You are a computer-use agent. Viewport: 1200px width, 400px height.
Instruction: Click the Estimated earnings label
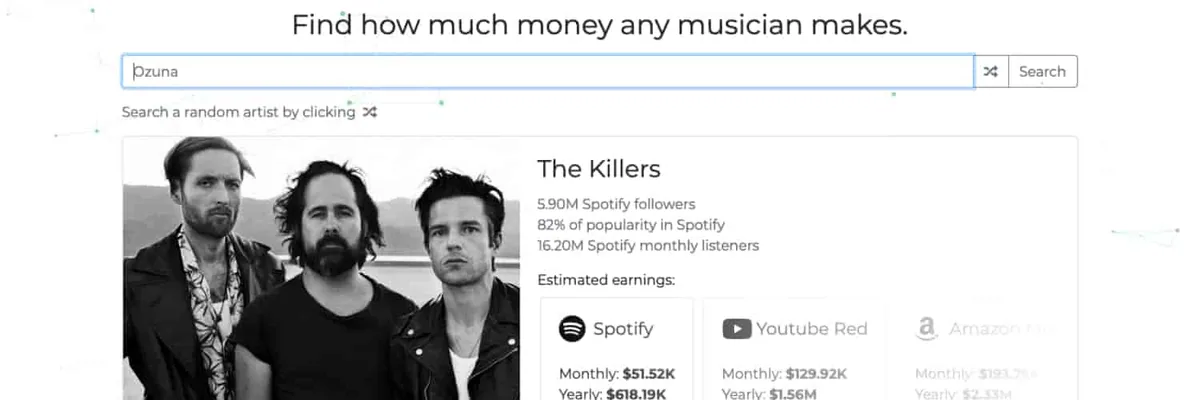(x=606, y=280)
